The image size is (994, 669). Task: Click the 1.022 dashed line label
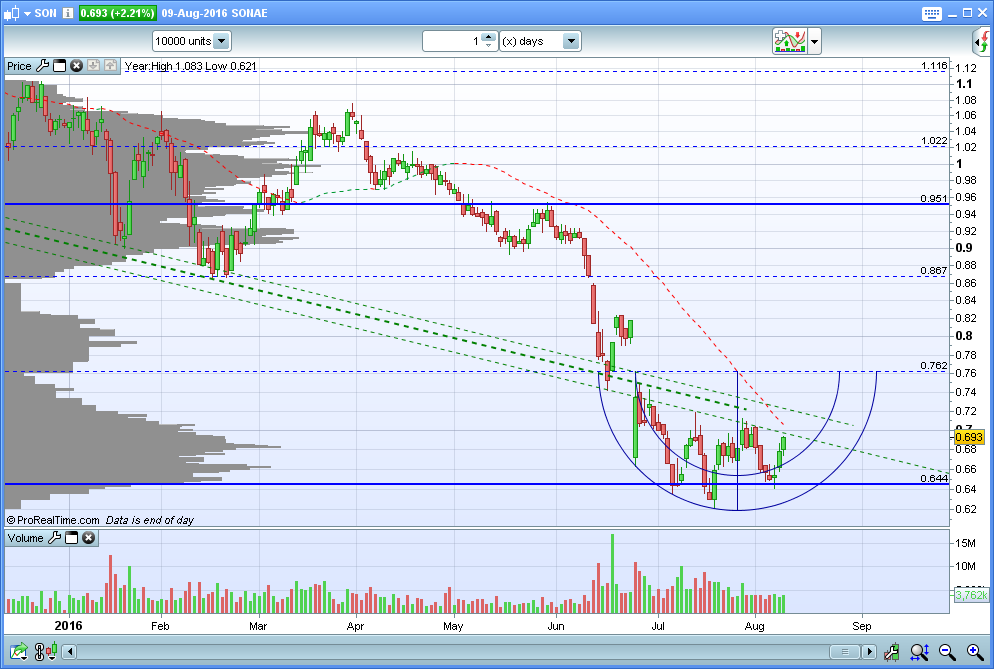934,141
